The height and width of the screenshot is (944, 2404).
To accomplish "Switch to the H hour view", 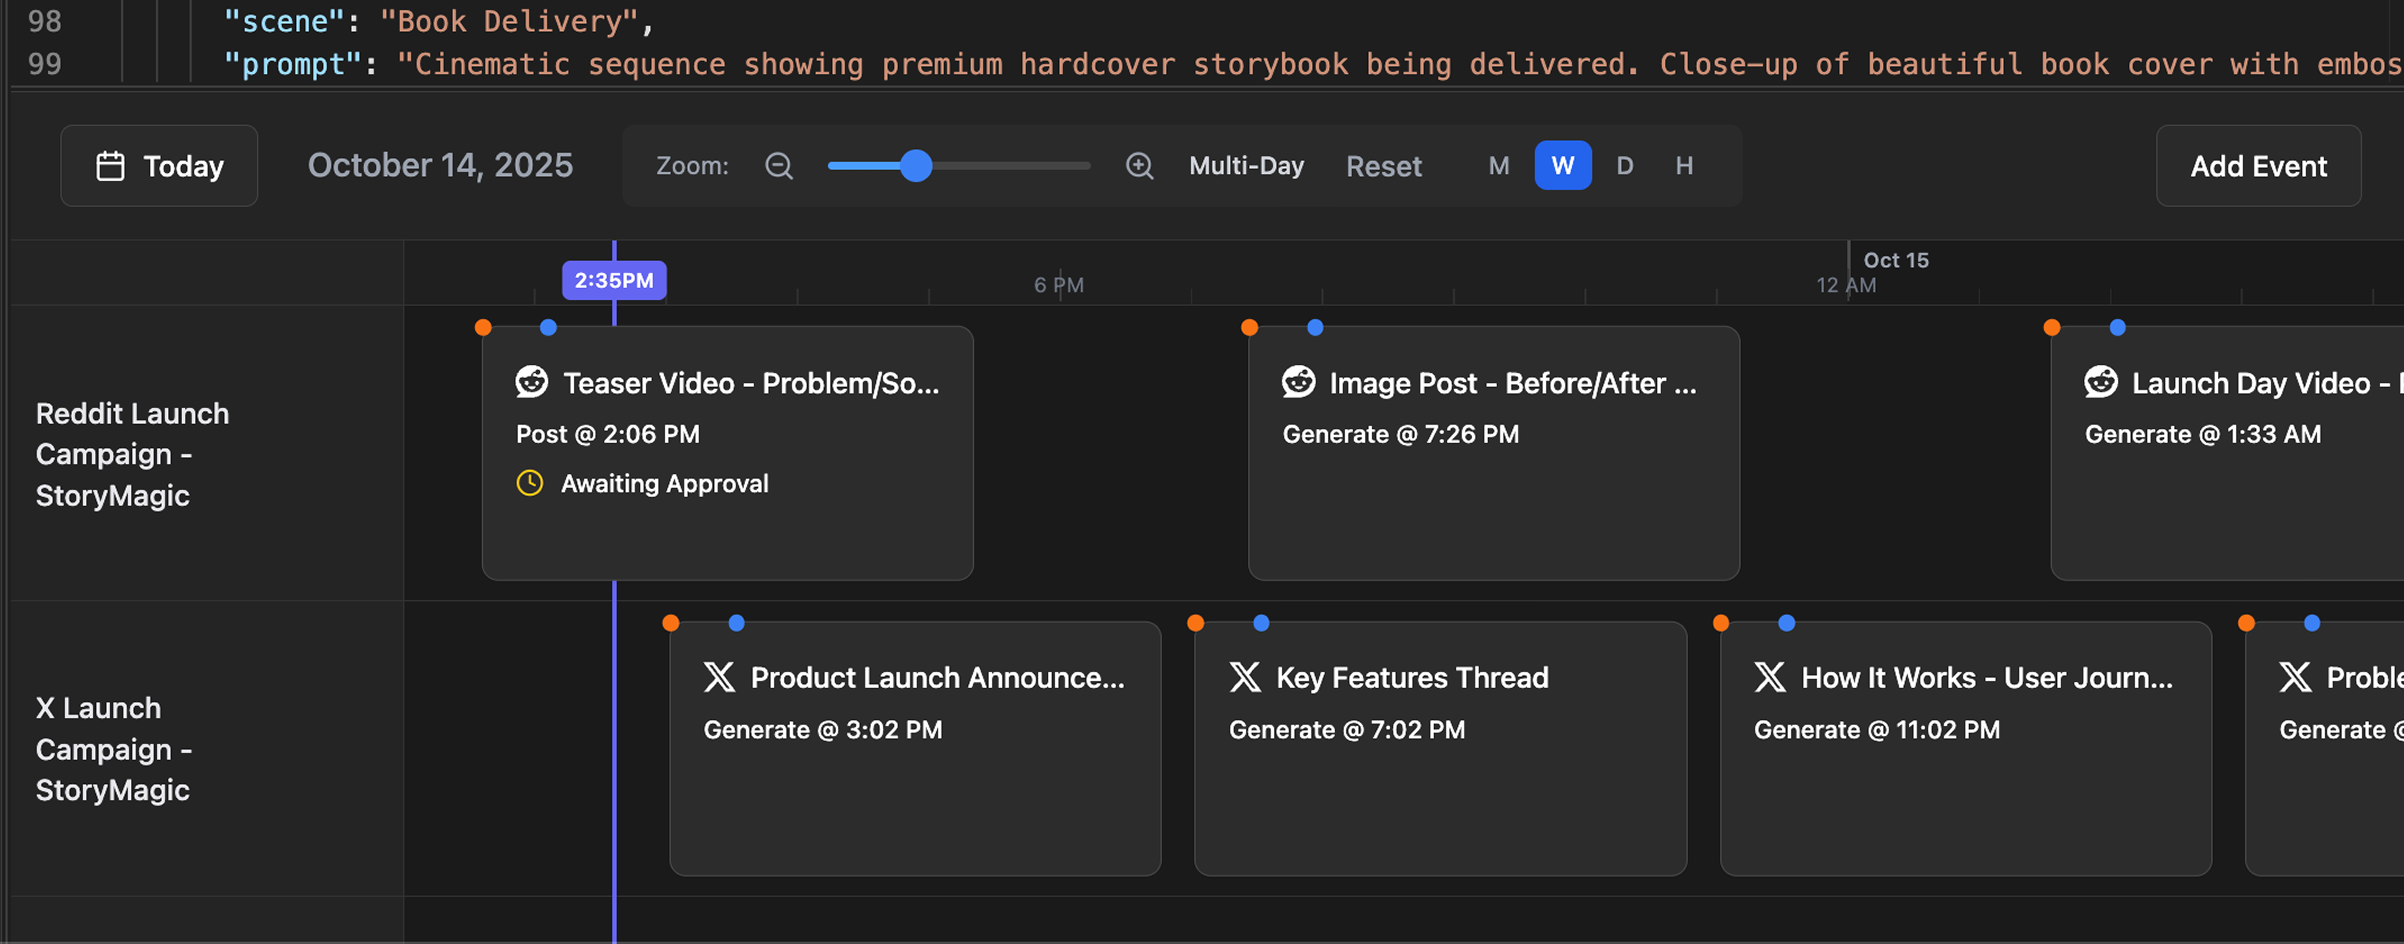I will click(x=1684, y=166).
